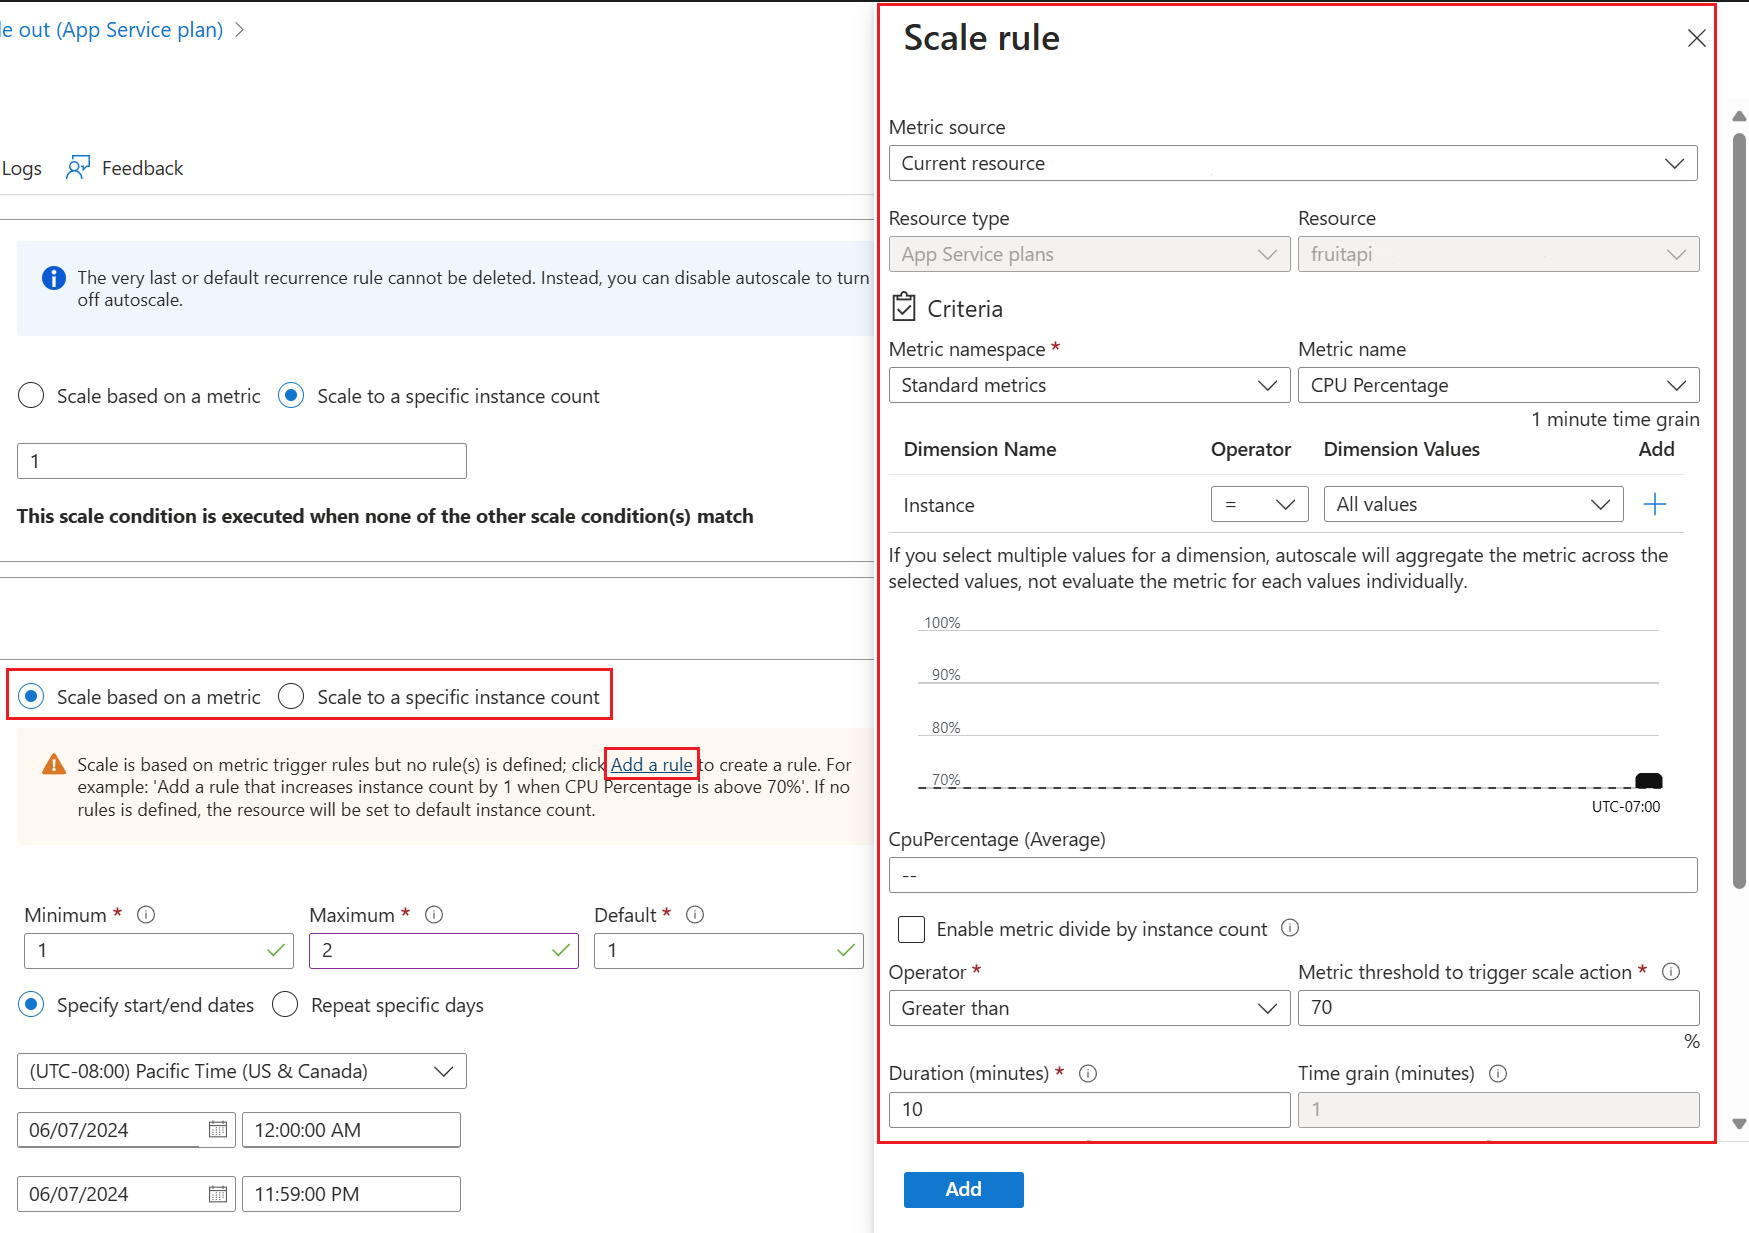Screen dimensions: 1749x1233
Task: Click the scrollbar up arrow
Action: coord(1739,116)
